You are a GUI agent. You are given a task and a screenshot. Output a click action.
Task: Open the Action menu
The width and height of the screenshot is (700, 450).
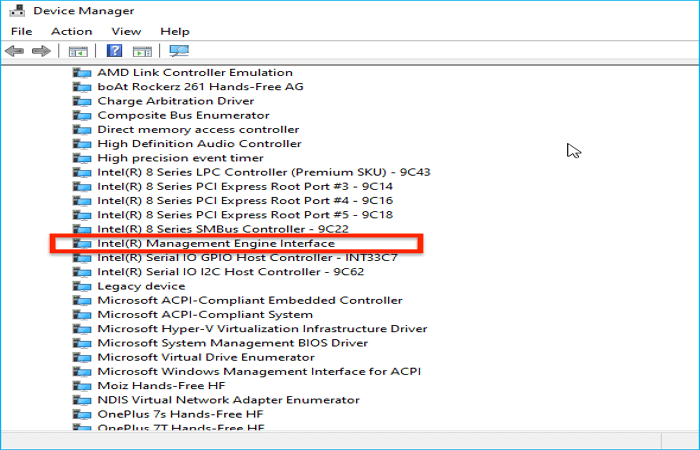(72, 31)
